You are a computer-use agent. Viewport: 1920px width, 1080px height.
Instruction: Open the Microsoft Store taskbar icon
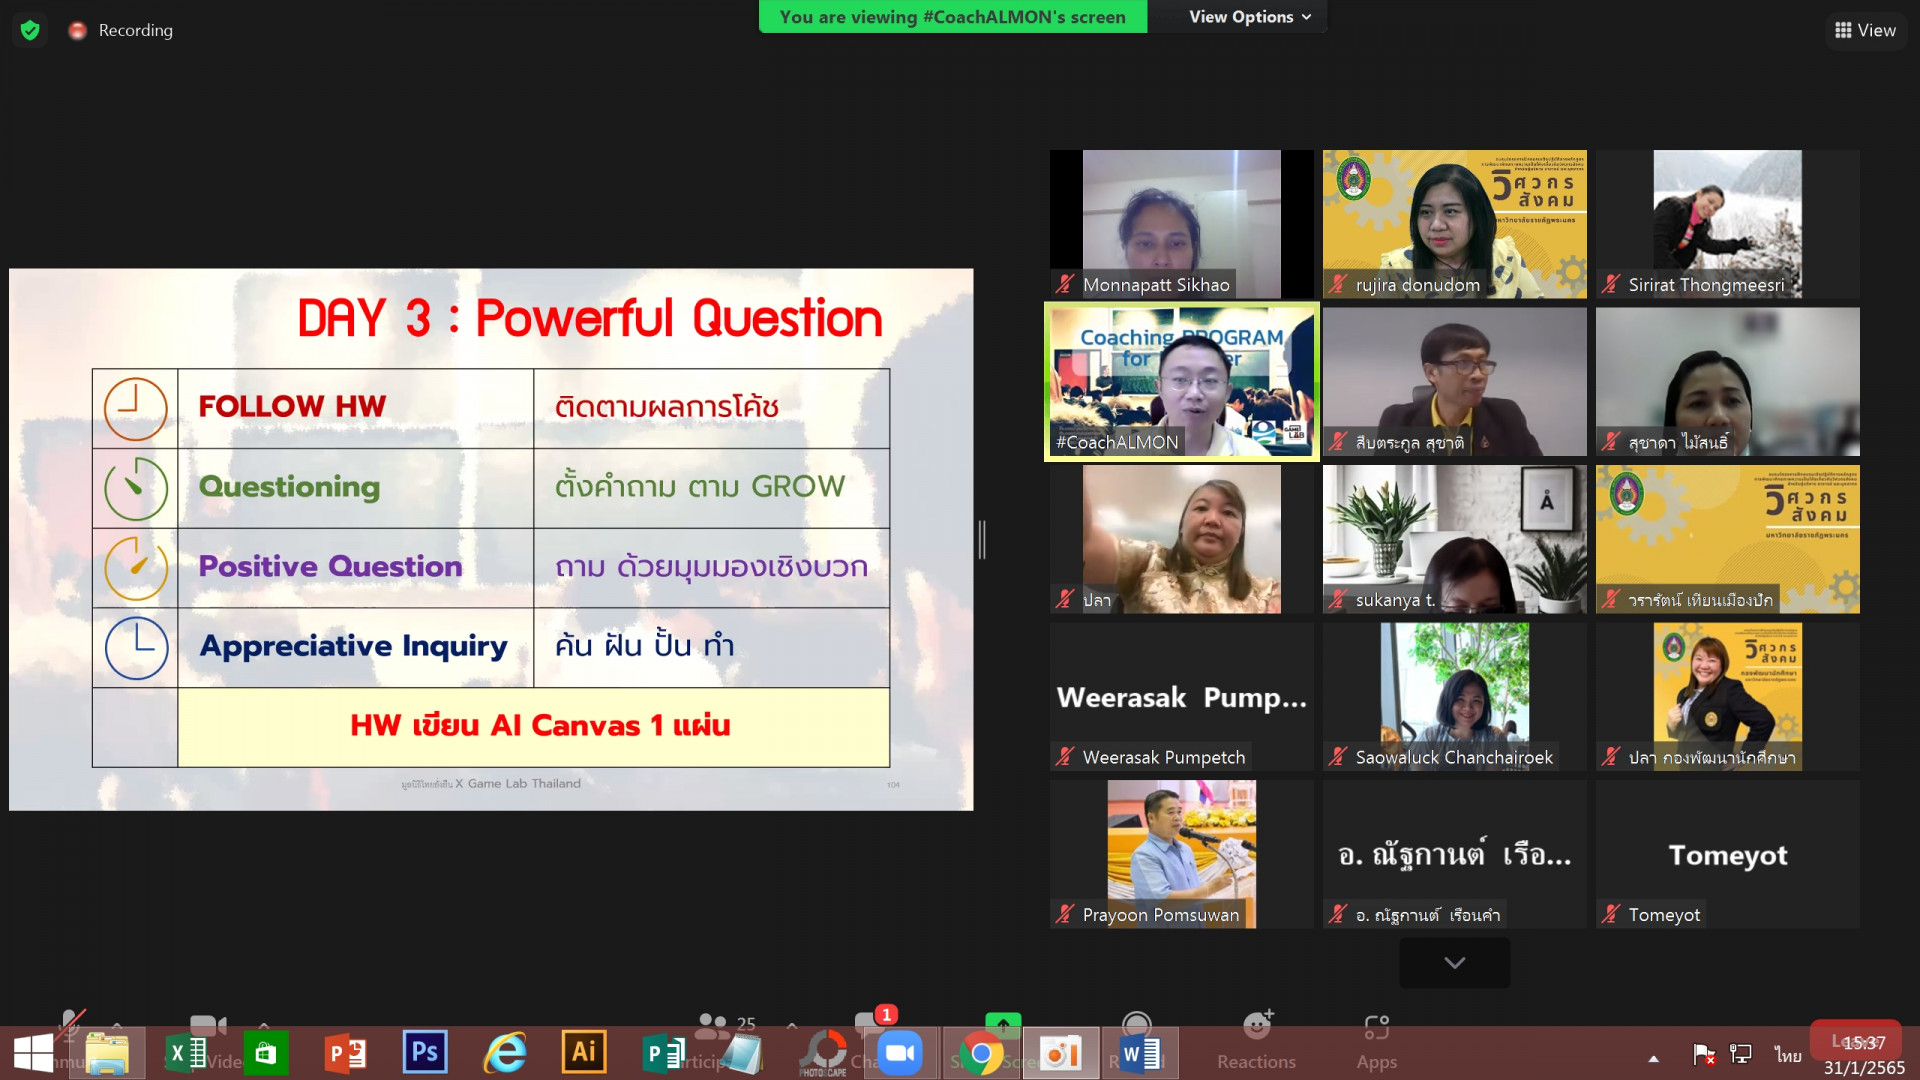coord(265,1053)
